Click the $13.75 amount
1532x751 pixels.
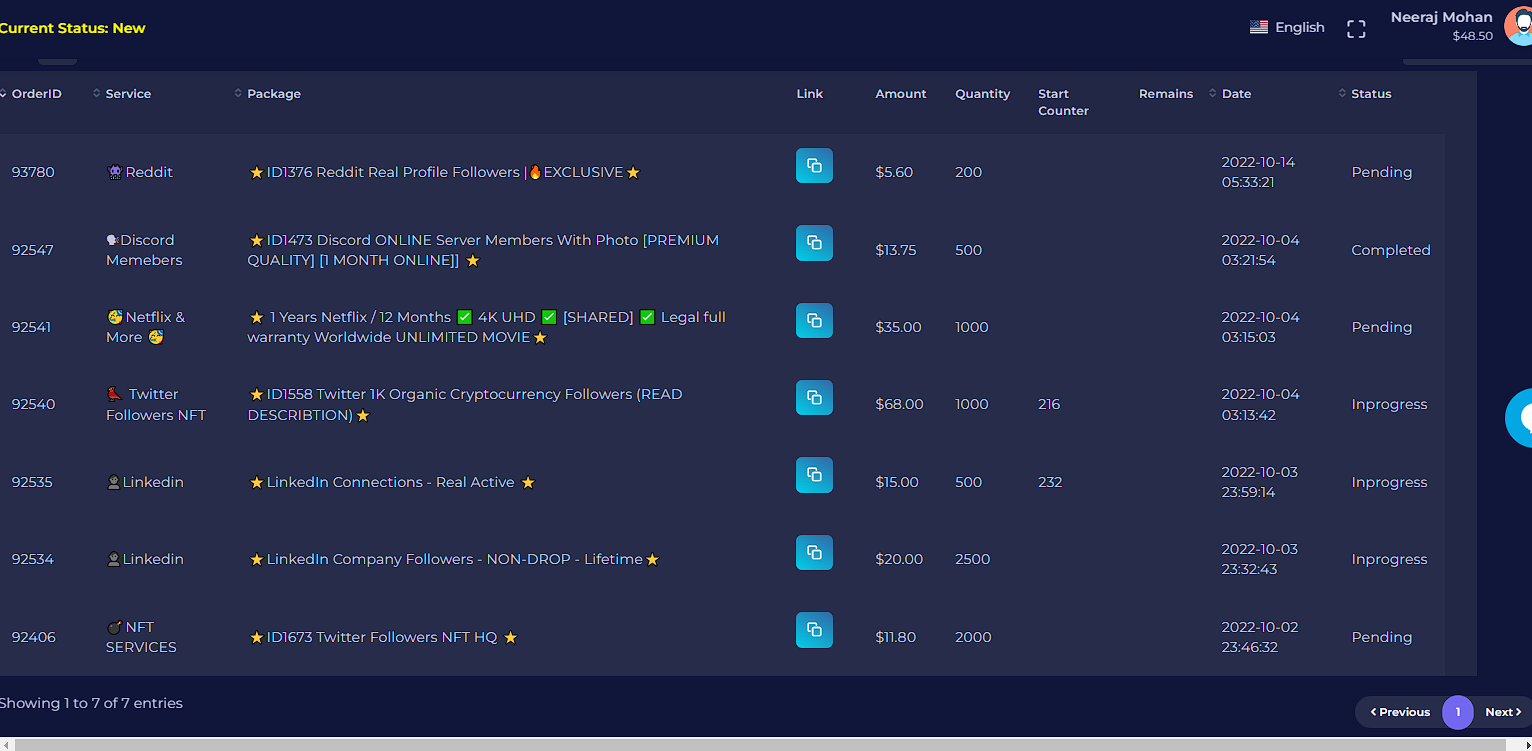tap(896, 250)
